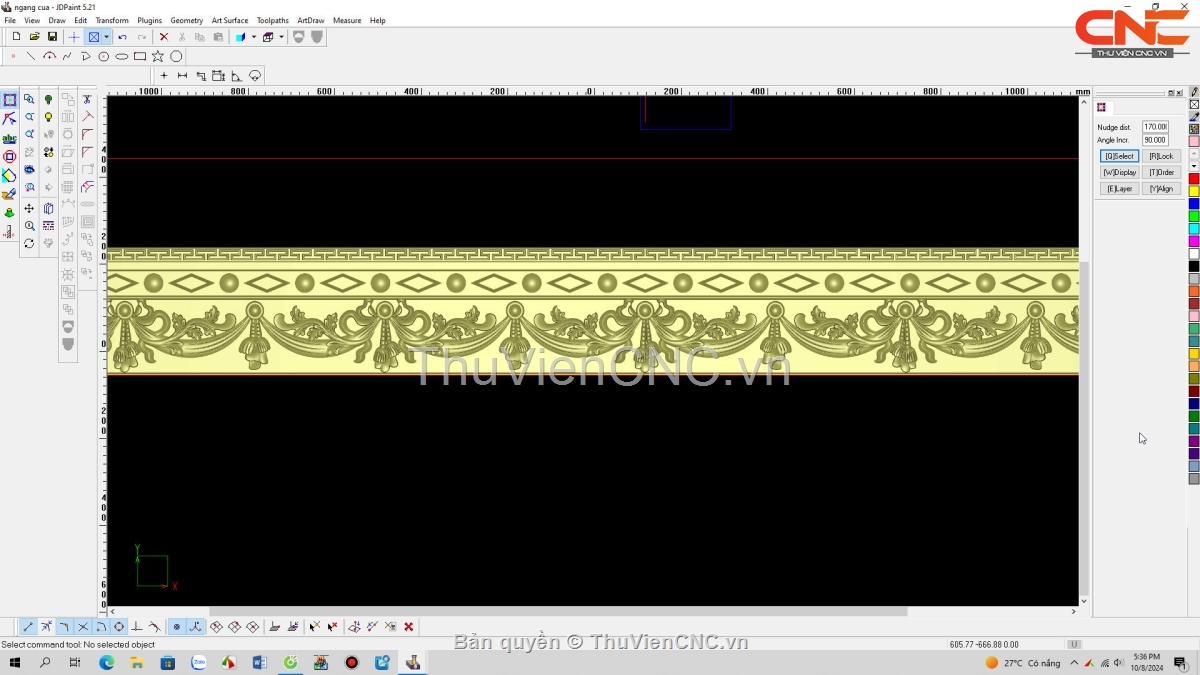The height and width of the screenshot is (675, 1200).
Task: Click the Angle Incr. input field
Action: click(1155, 140)
